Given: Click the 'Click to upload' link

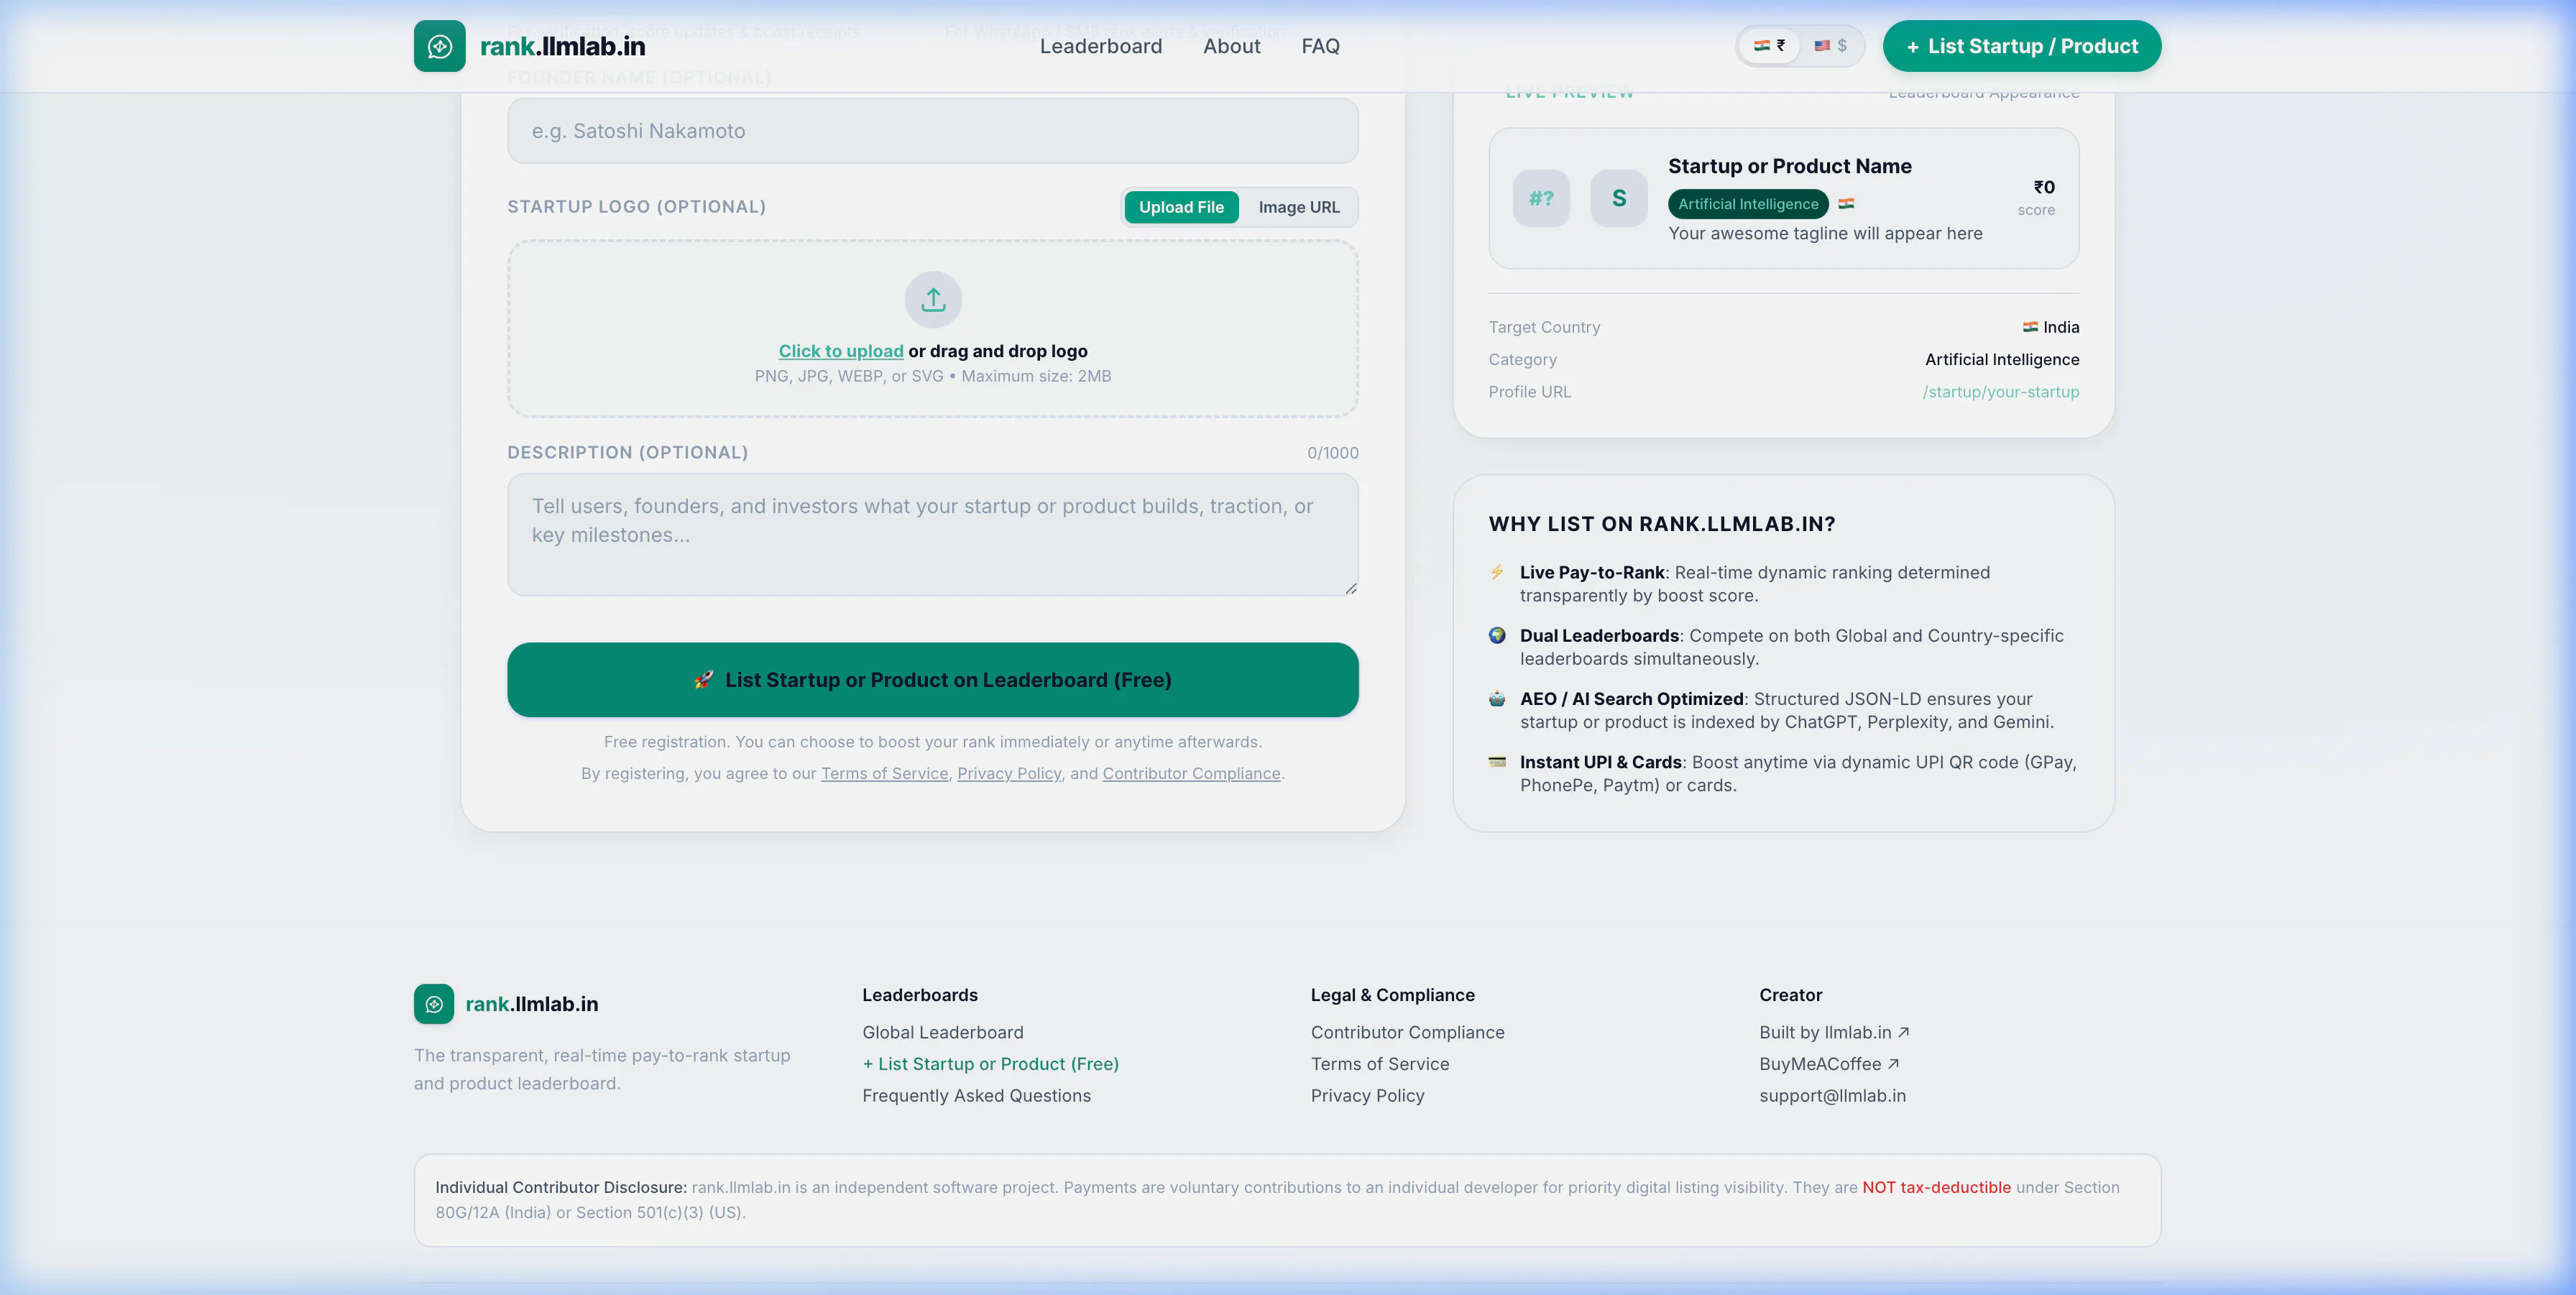Looking at the screenshot, I should (x=841, y=351).
